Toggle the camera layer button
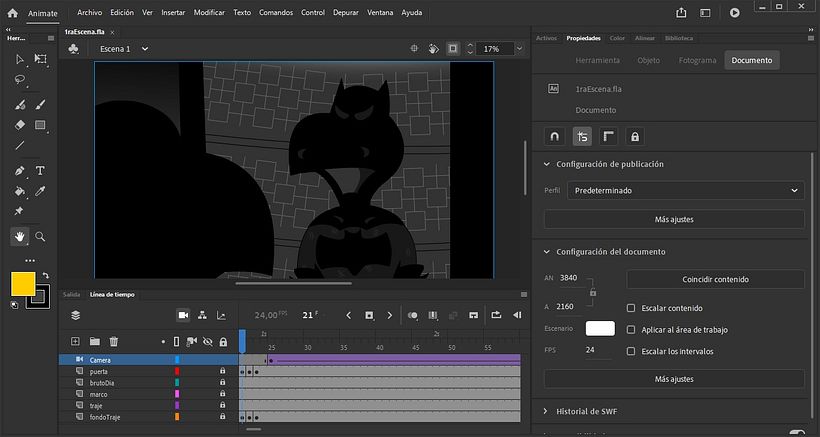The image size is (820, 437). (x=184, y=315)
